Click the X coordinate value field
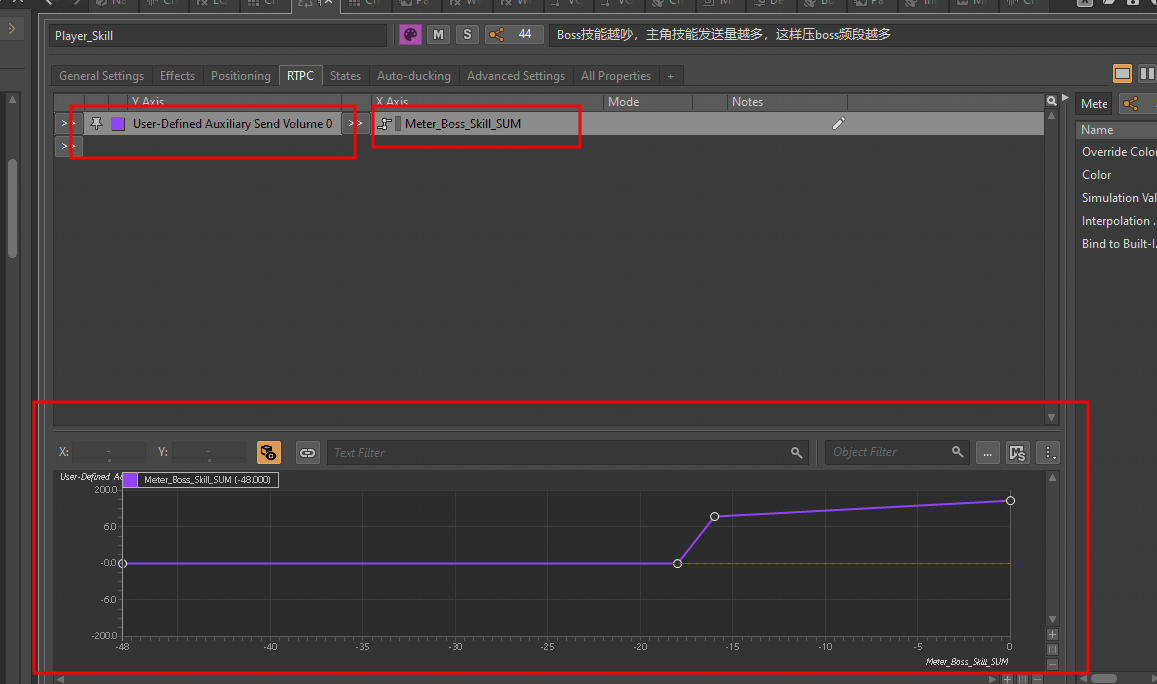The image size is (1157, 684). pos(108,452)
